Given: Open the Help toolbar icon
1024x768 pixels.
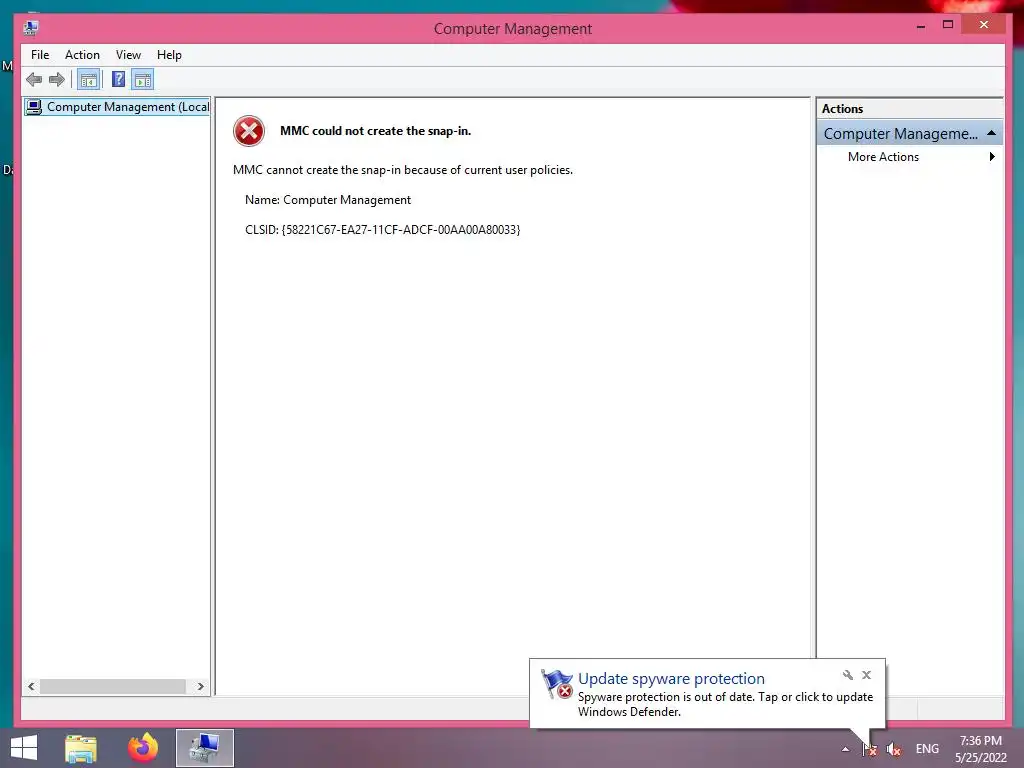Looking at the screenshot, I should pos(118,80).
